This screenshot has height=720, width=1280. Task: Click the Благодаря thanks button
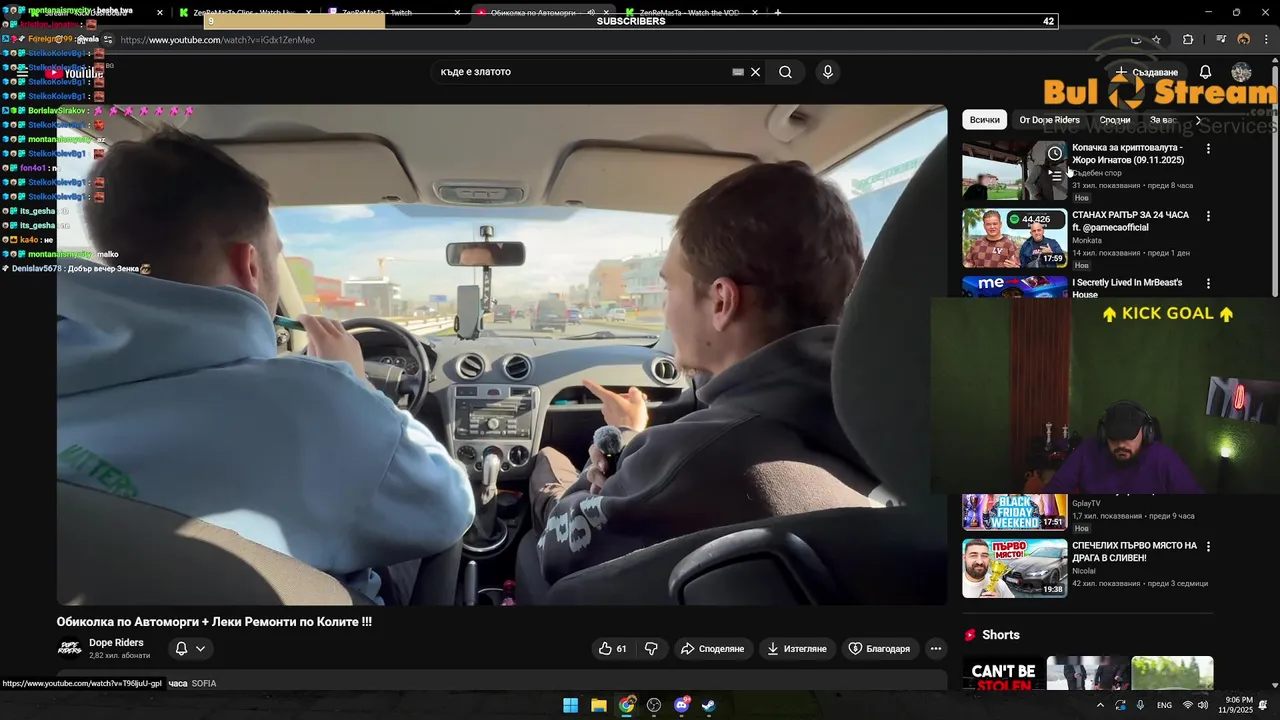pos(880,649)
